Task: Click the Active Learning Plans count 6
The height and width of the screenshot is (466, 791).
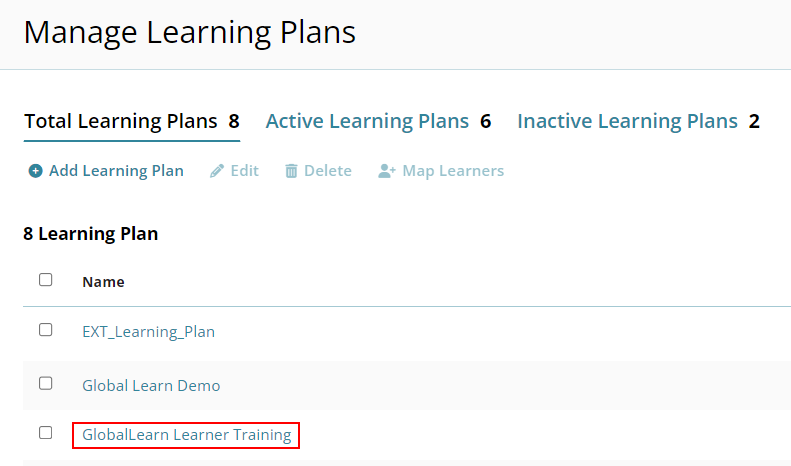Action: click(486, 121)
